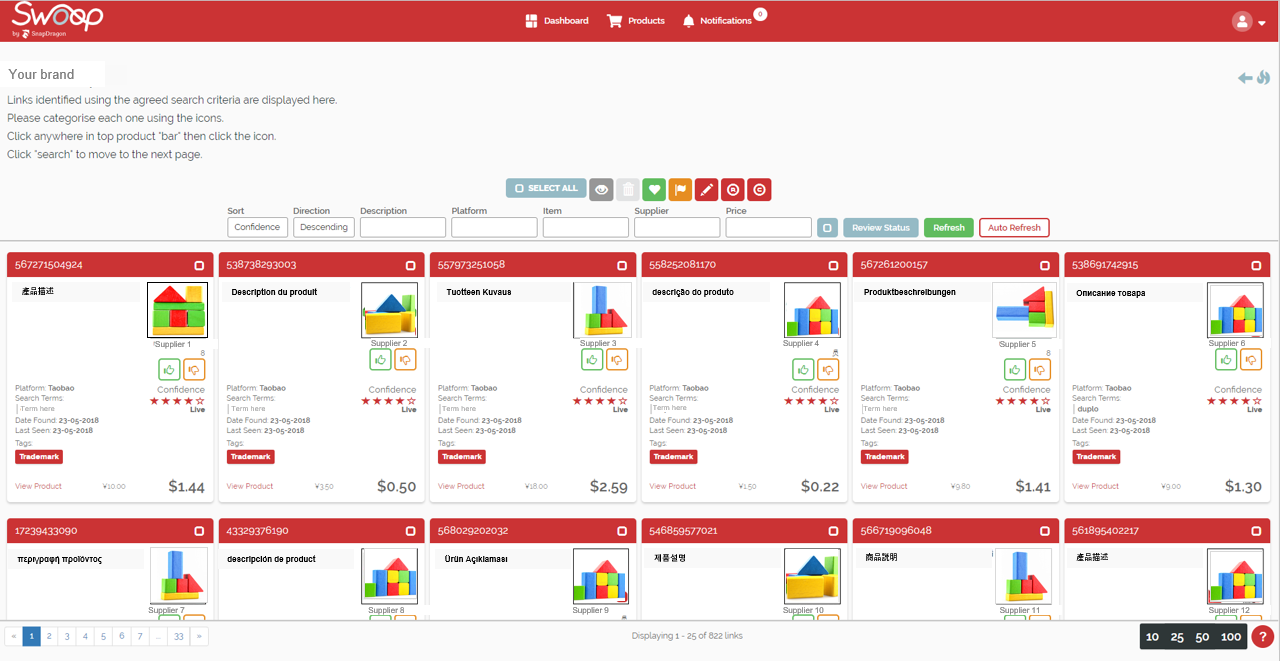Viewport: 1280px width, 661px height.
Task: Go to page 2 in pagination
Action: coord(49,636)
